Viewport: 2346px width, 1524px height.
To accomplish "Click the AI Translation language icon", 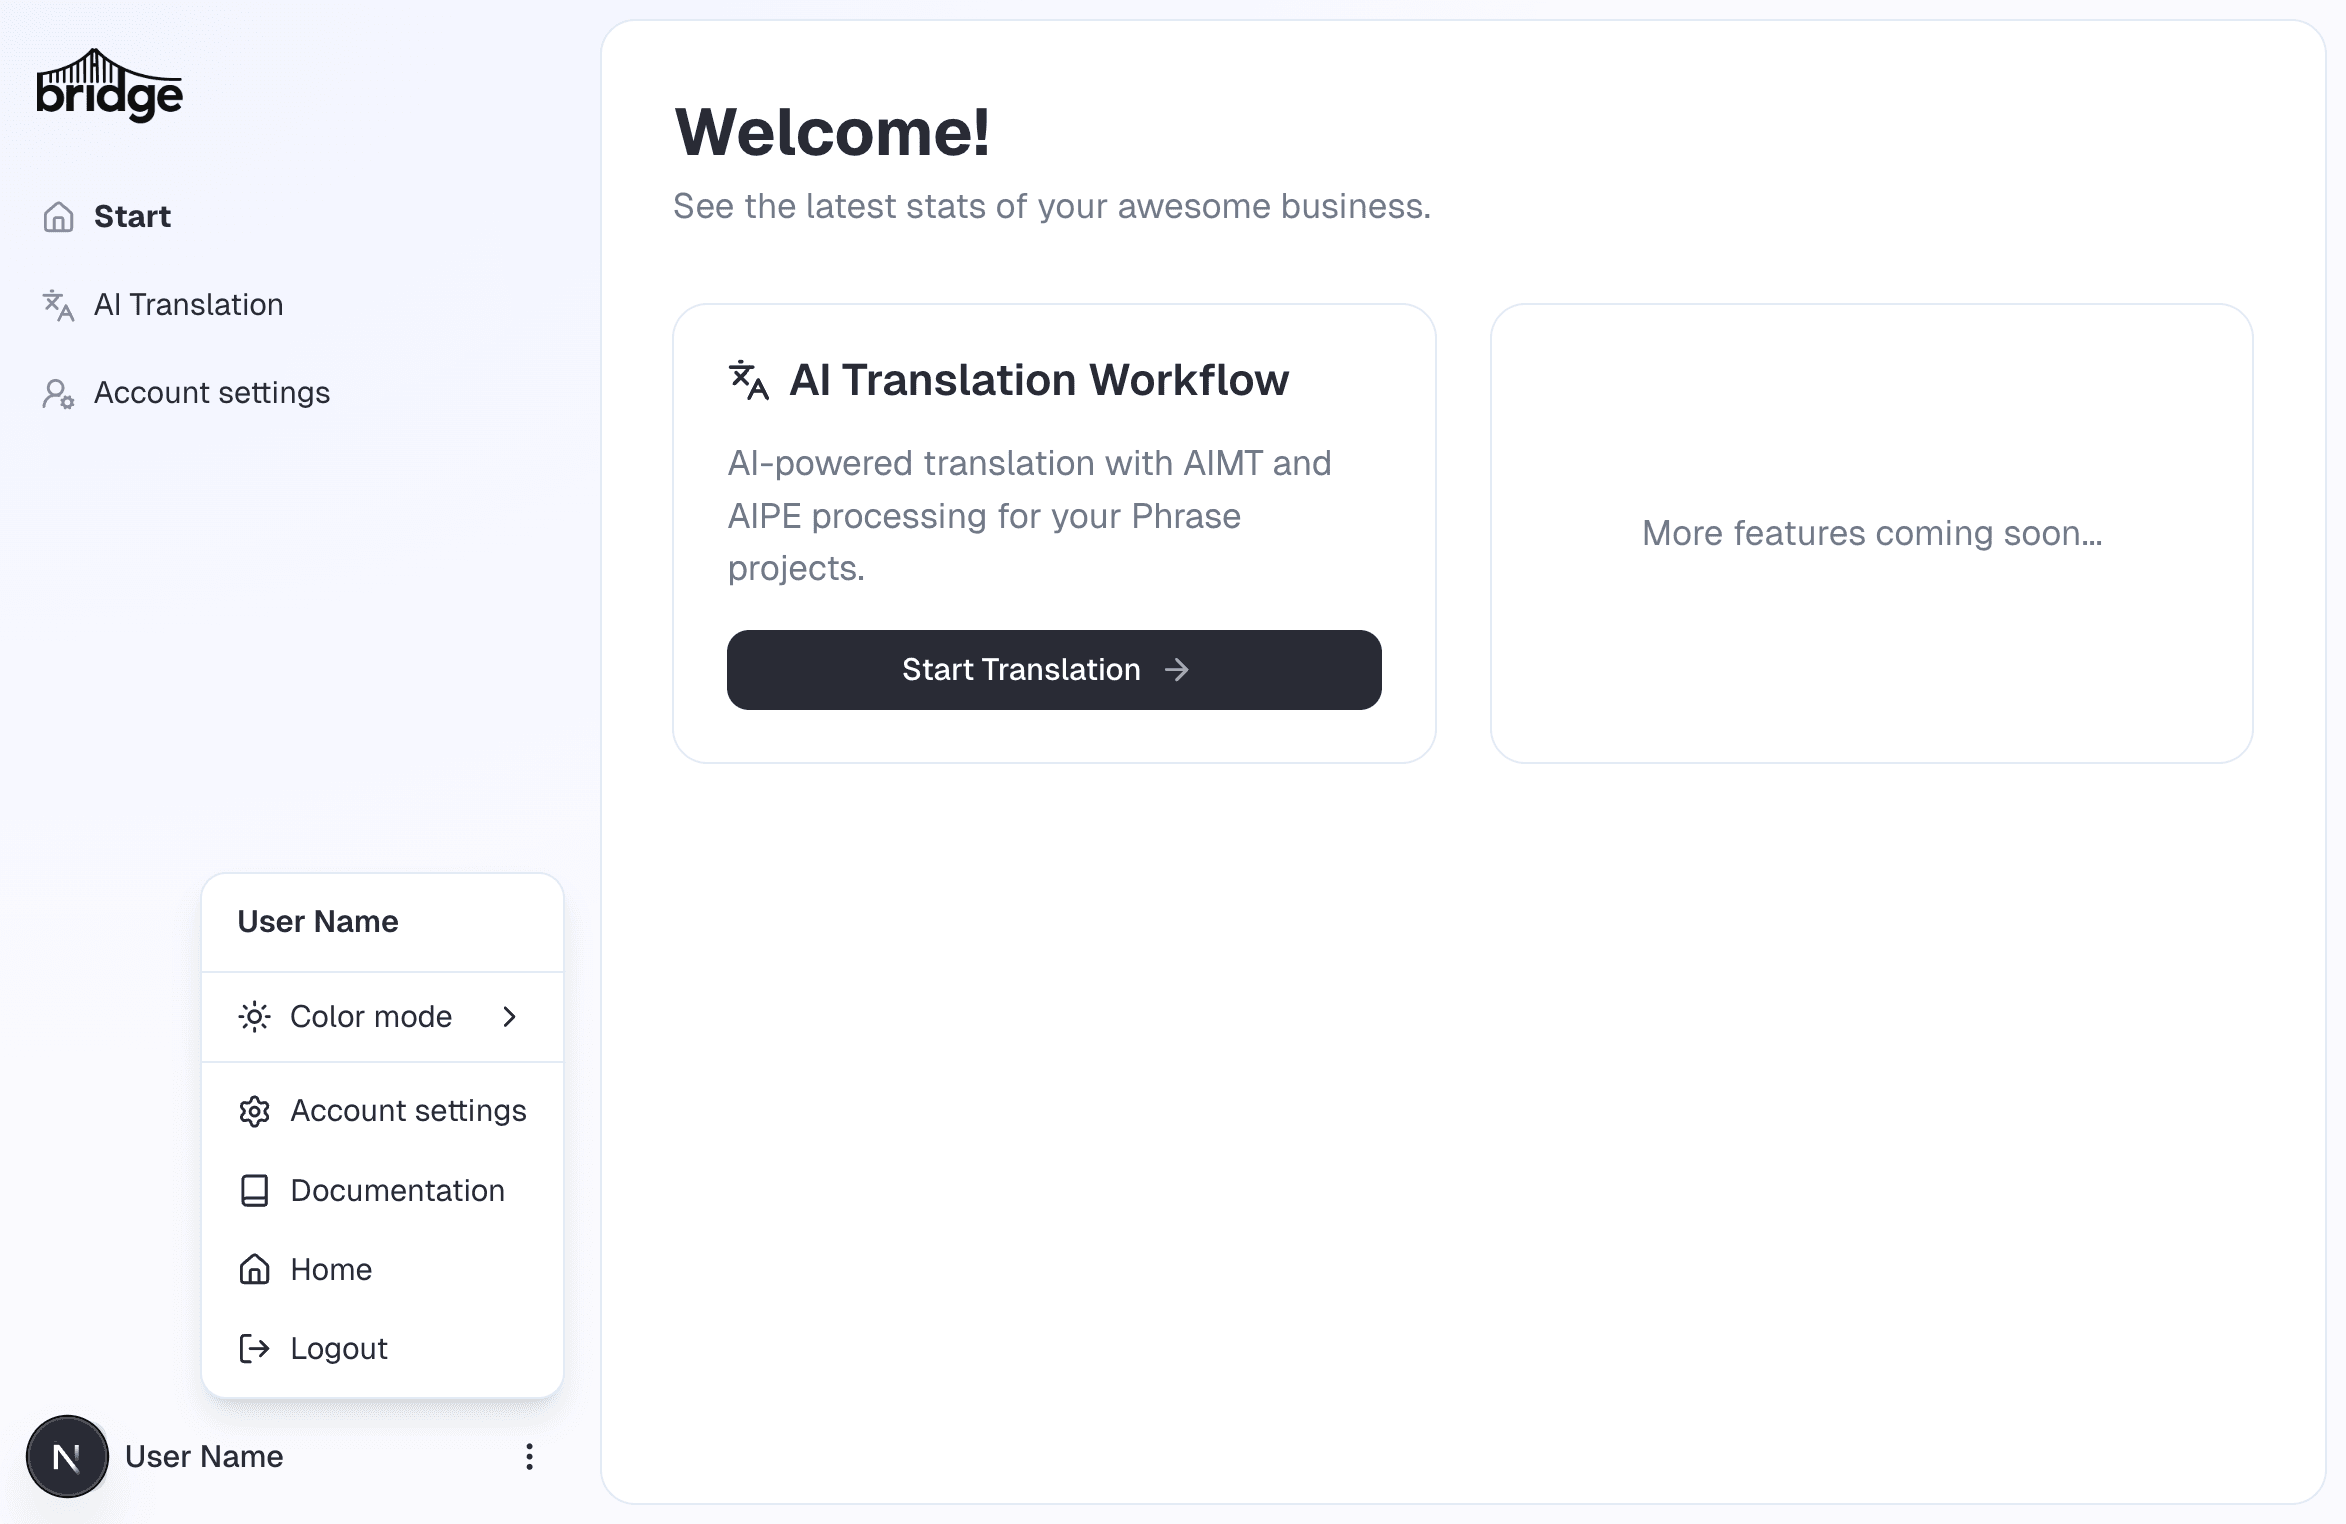I will [57, 306].
